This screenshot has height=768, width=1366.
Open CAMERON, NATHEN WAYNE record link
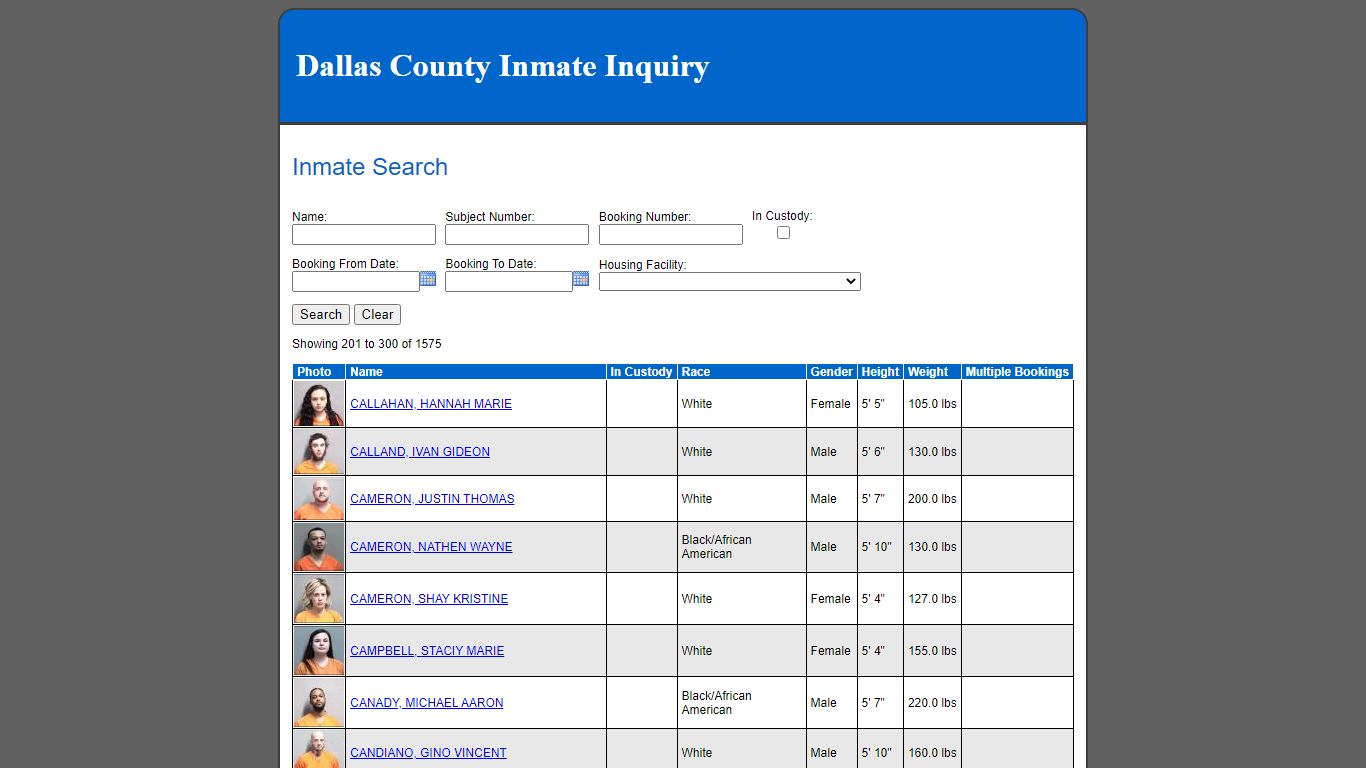click(x=431, y=547)
